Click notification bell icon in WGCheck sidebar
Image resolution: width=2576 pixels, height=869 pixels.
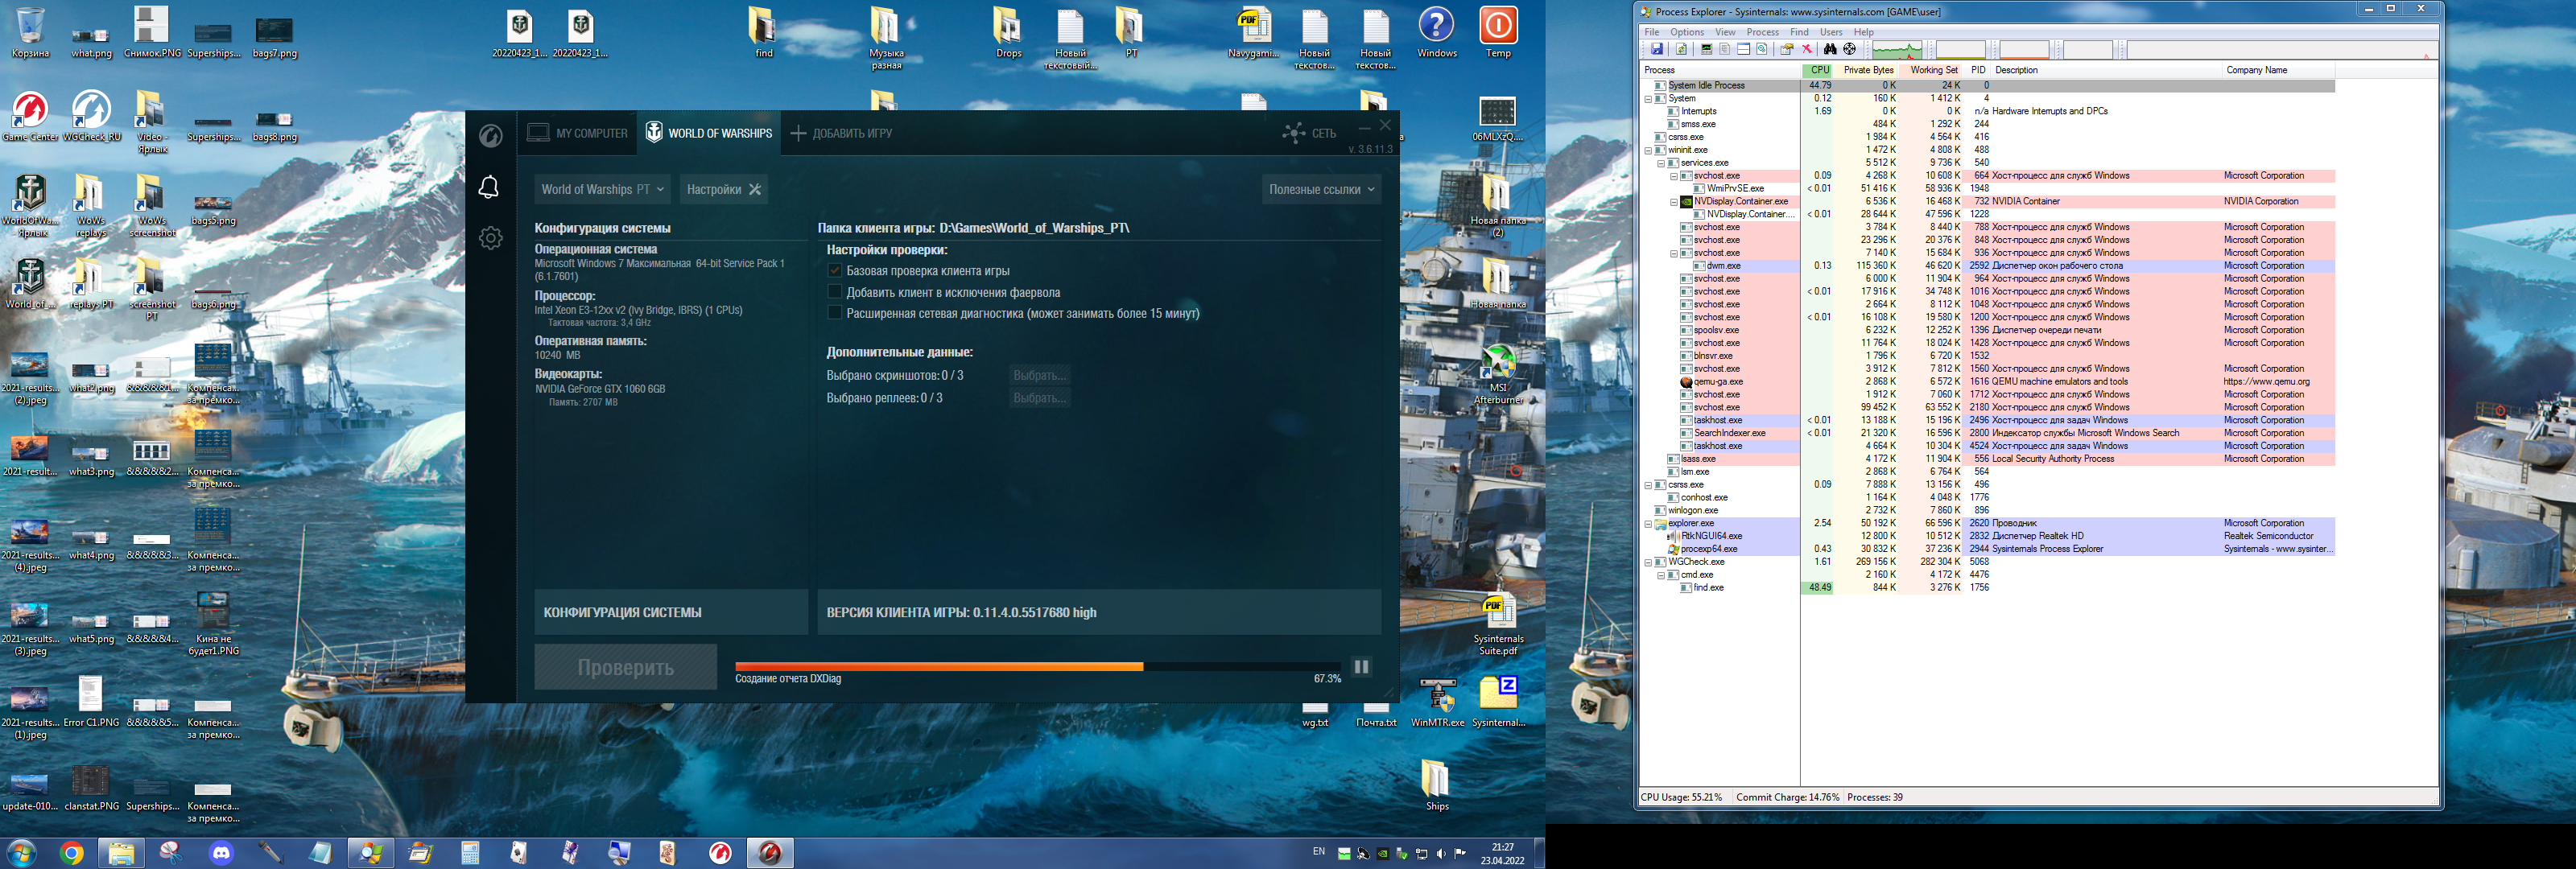click(x=489, y=187)
